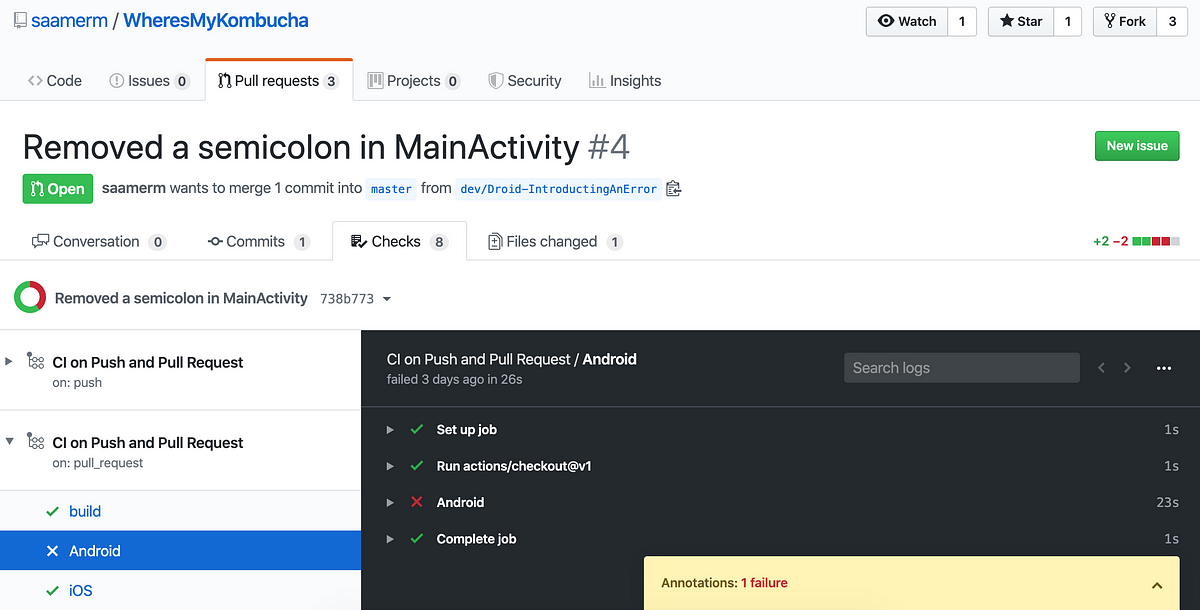
Task: Collapse the pull_request workflow group
Action: pos(10,441)
